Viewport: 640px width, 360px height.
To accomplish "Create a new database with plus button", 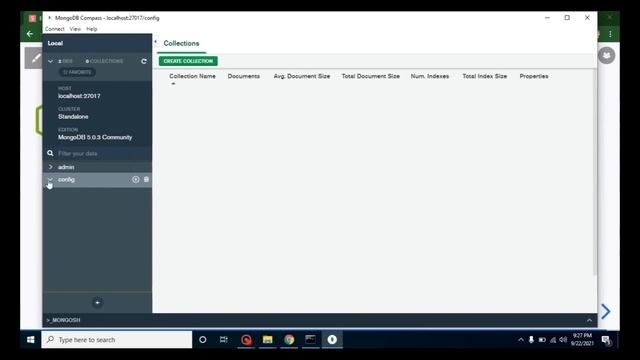I will 97,303.
